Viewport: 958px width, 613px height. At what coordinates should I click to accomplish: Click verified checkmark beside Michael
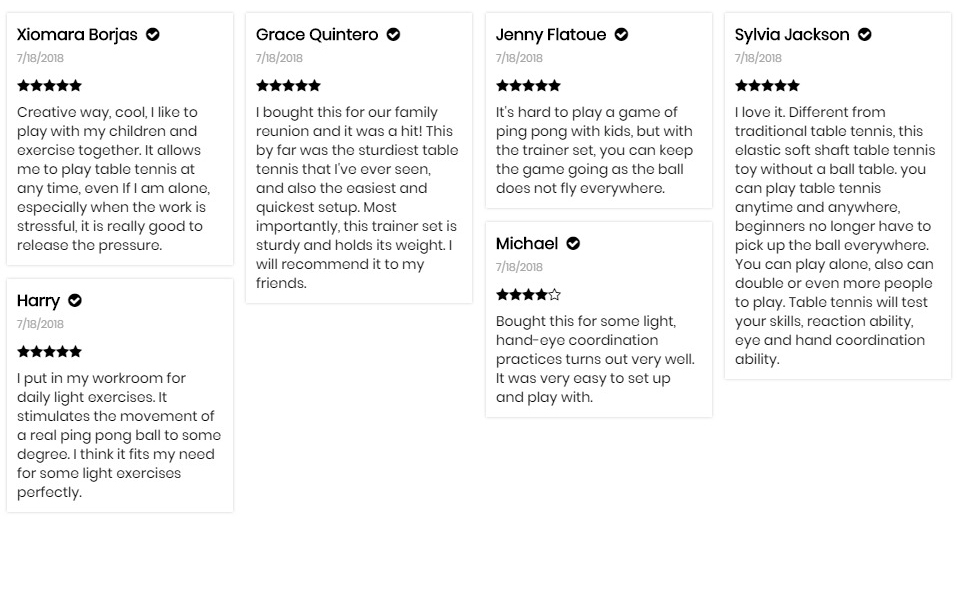573,244
